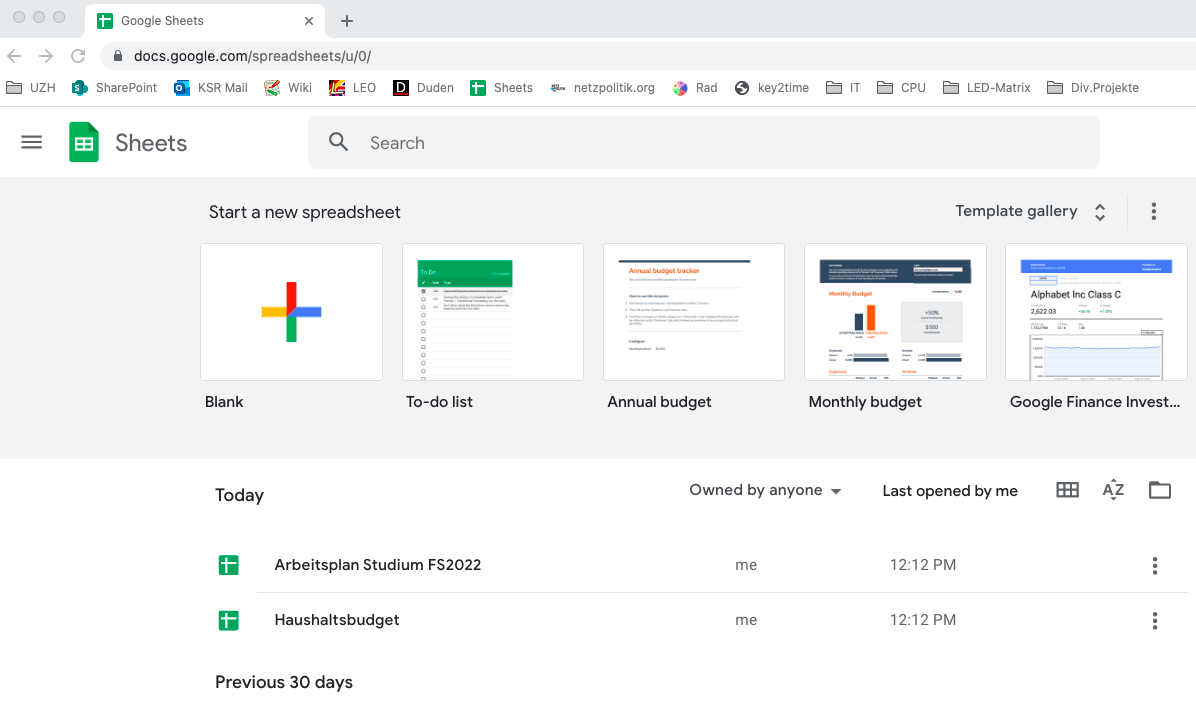Open the CPU bookmarks folder

(901, 88)
